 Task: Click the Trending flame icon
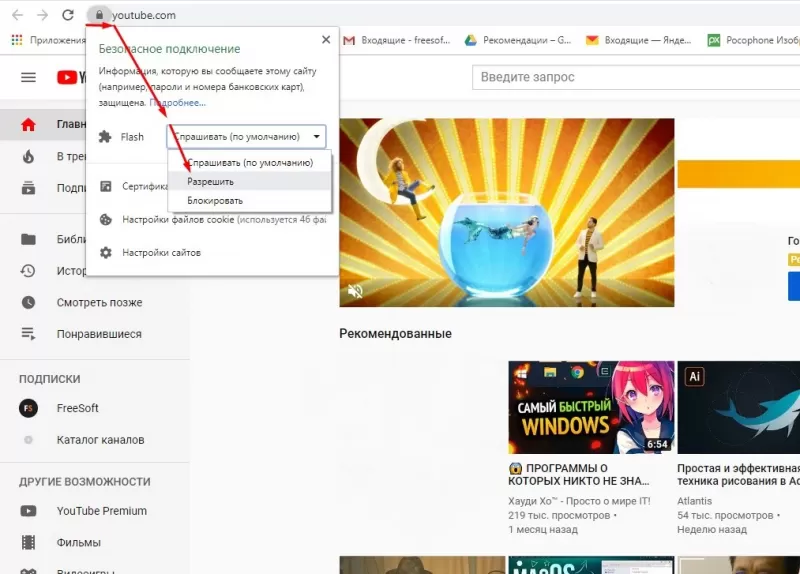(29, 156)
